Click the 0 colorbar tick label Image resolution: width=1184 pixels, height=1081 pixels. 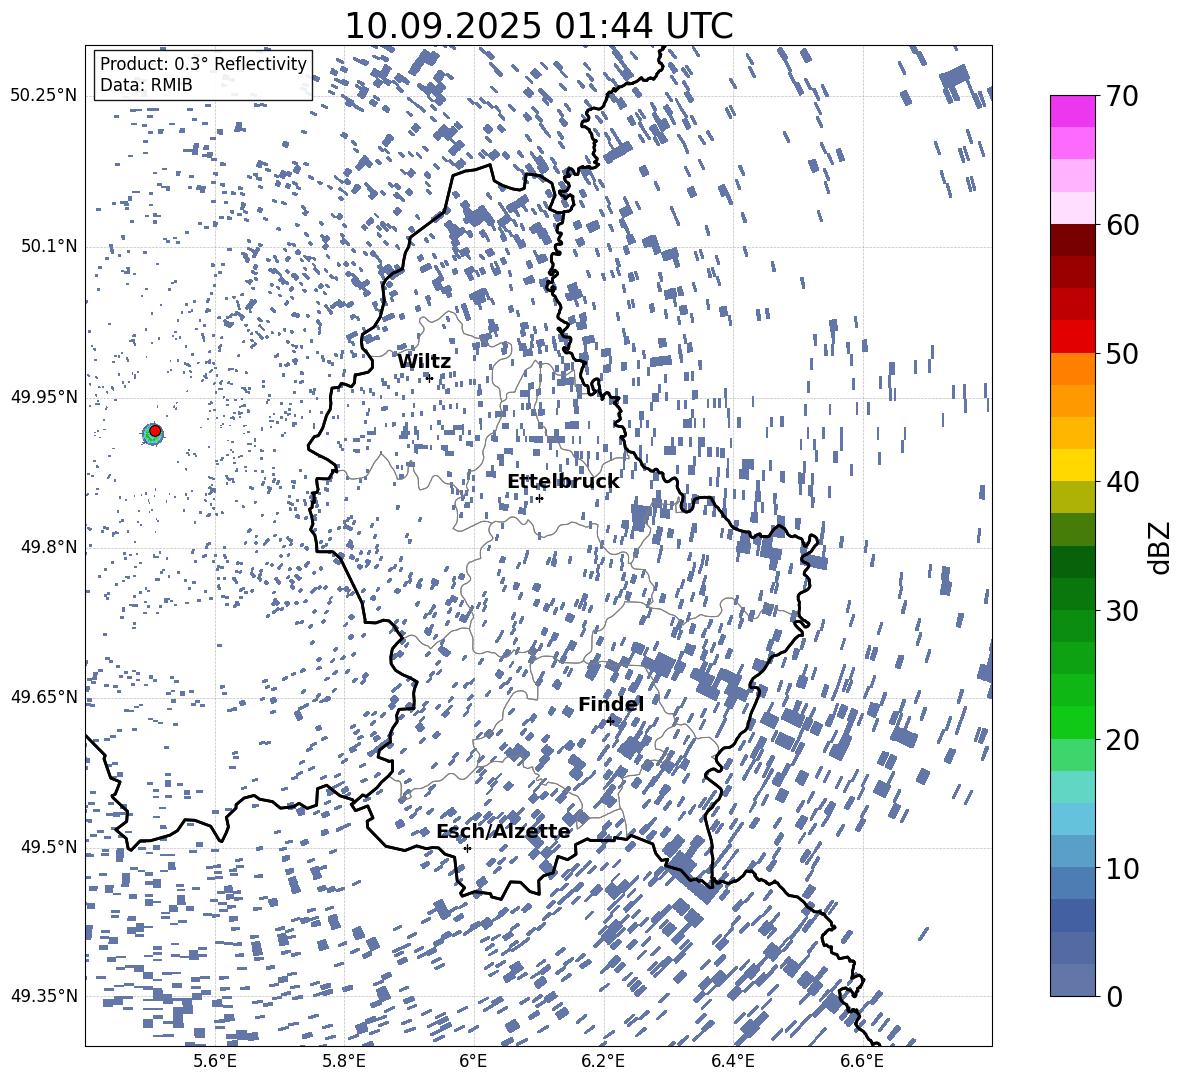click(x=1114, y=996)
